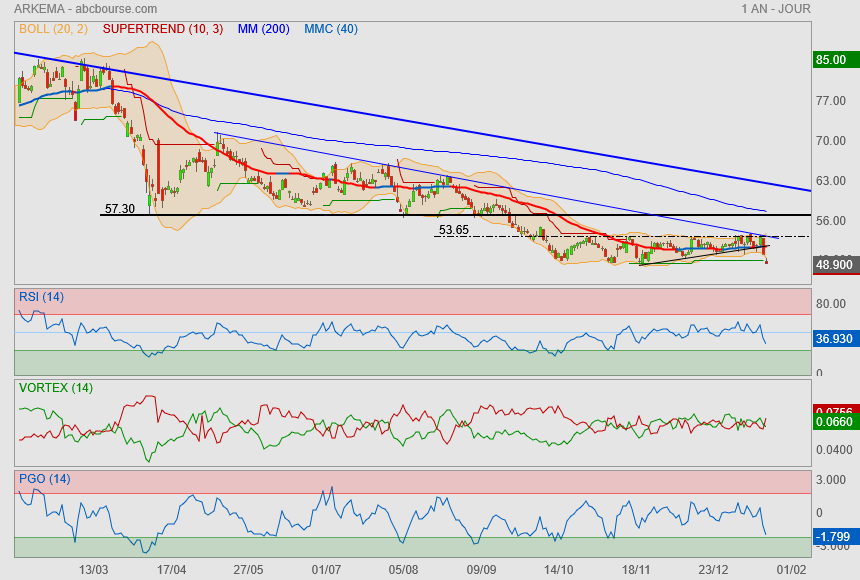Click the 01/07 date on the time axis
This screenshot has height=580, width=860.
point(326,569)
